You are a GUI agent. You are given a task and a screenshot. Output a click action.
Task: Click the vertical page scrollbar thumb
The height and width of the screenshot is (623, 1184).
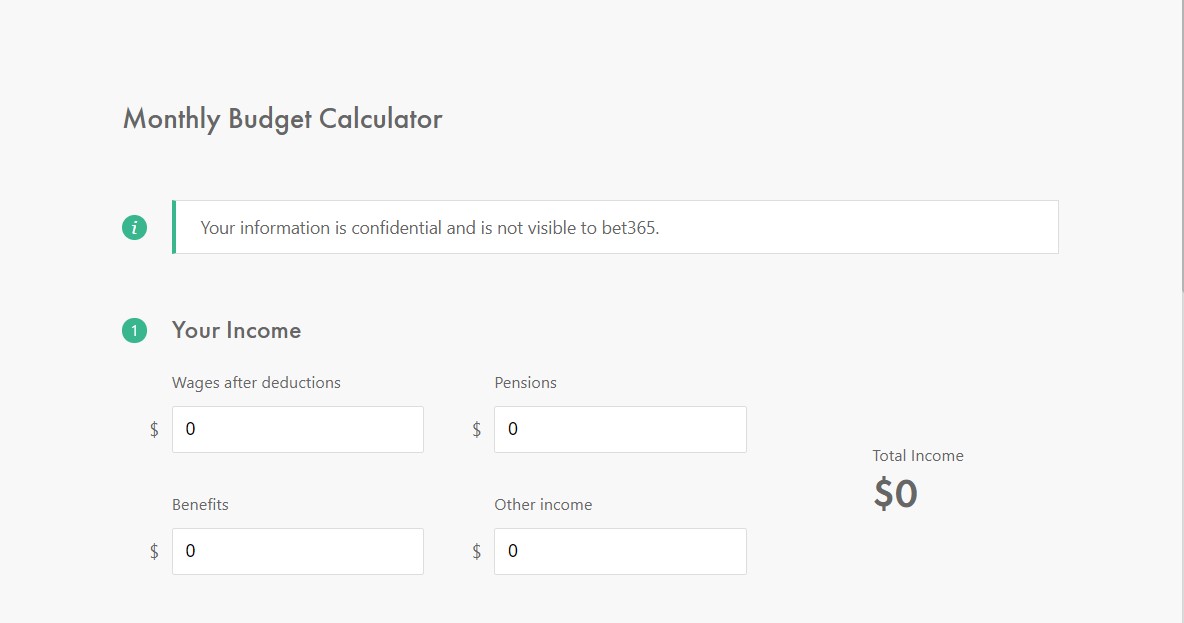click(1181, 143)
